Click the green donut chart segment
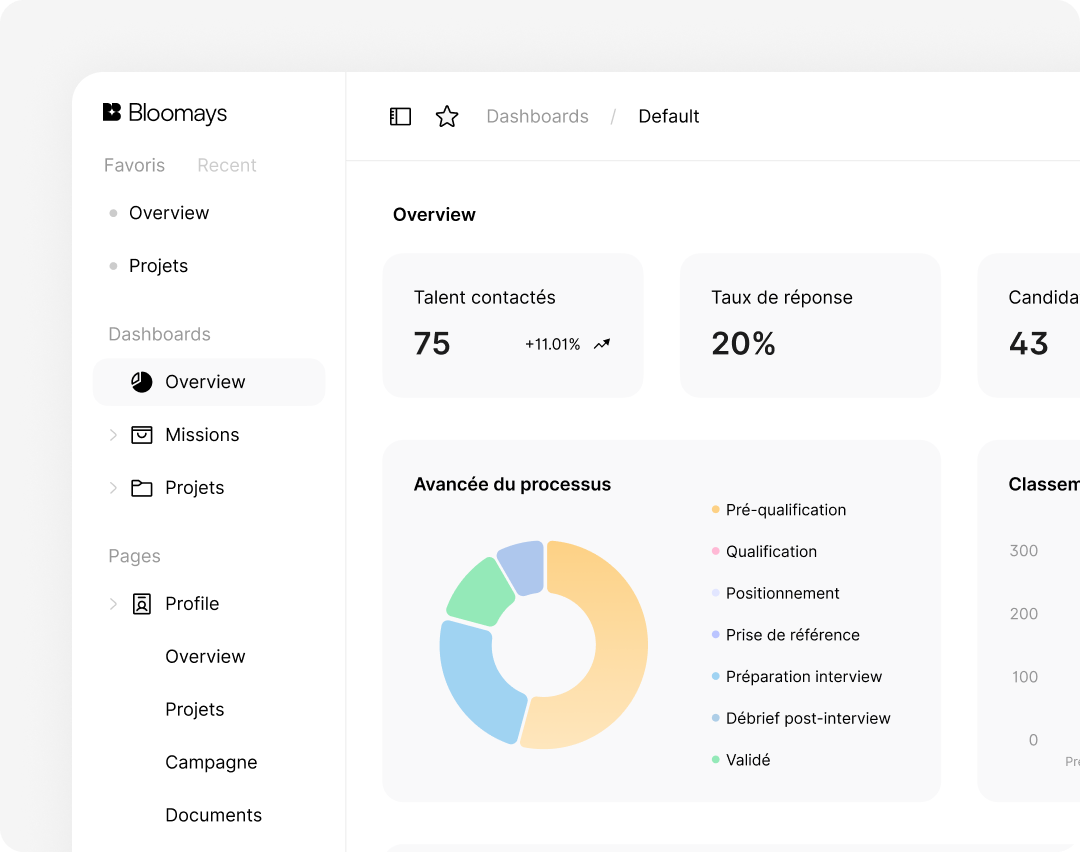The image size is (1080, 852). 479,594
